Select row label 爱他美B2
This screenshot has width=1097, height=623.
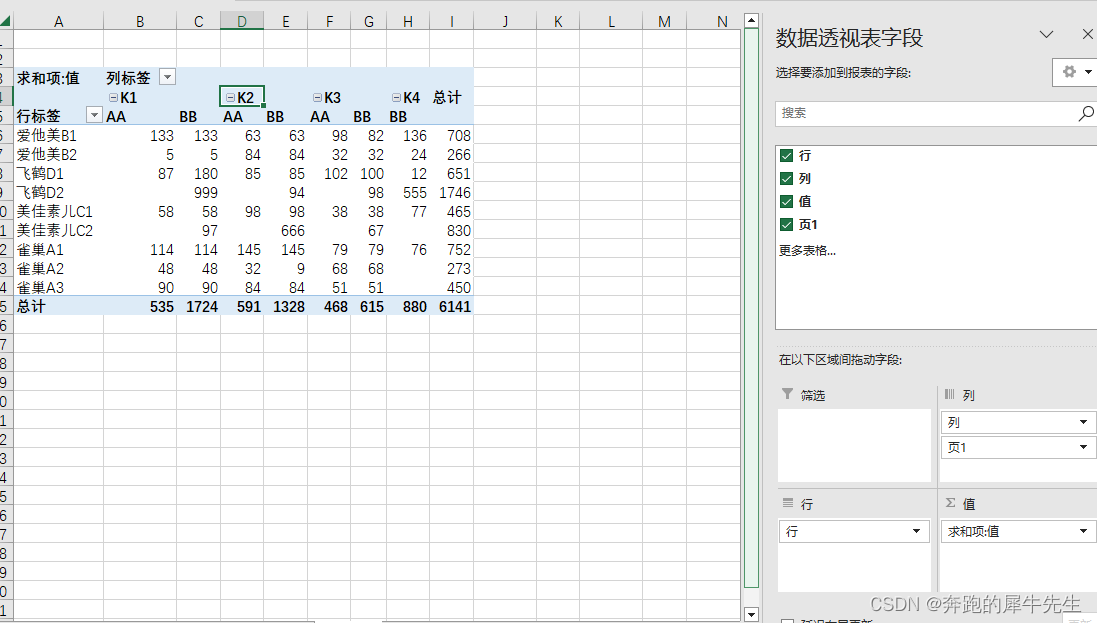pos(59,154)
